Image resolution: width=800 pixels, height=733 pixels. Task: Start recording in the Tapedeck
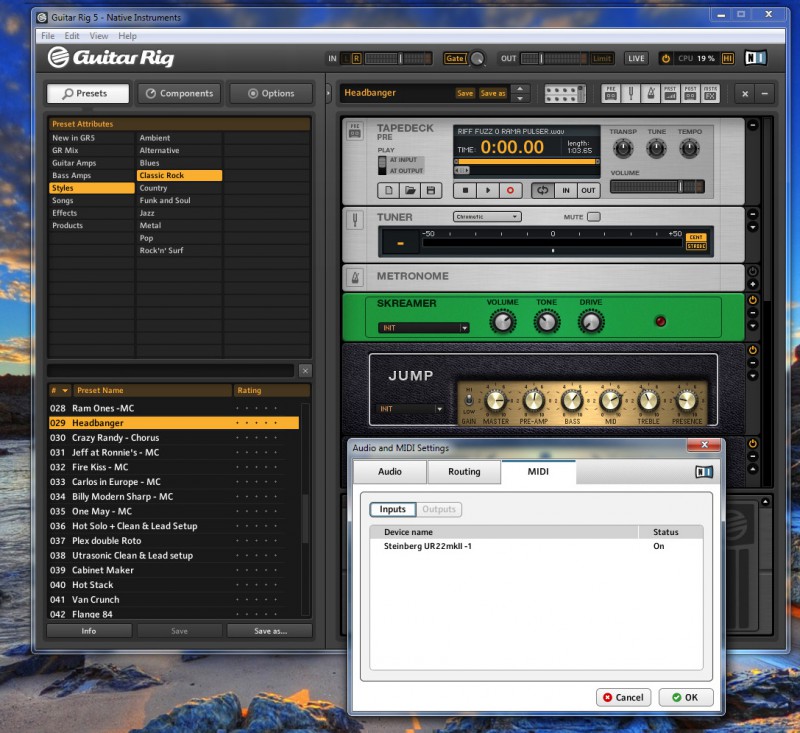510,190
